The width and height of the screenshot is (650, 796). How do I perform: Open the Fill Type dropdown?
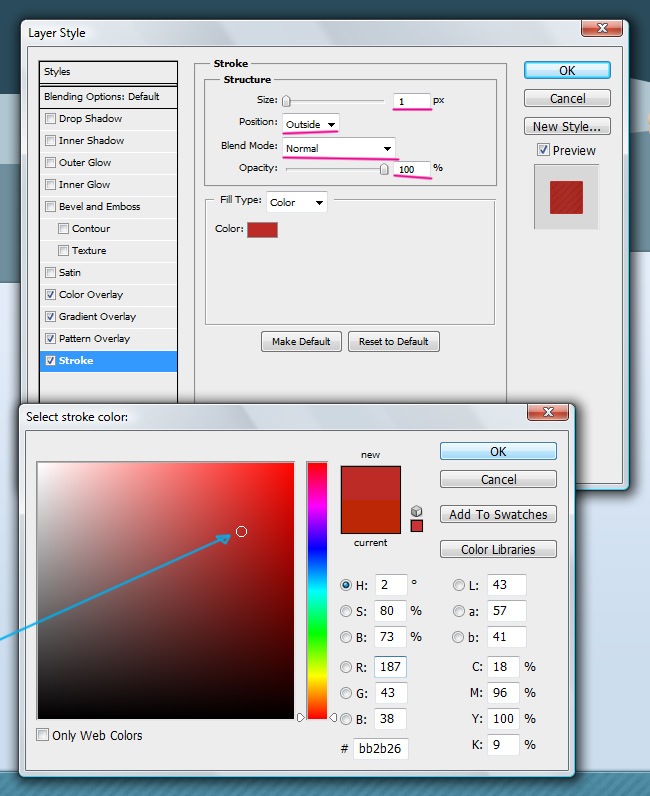297,202
